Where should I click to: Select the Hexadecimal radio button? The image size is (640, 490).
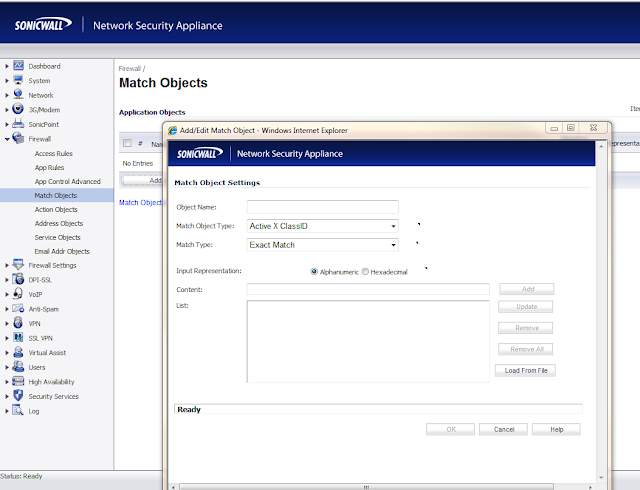pyautogui.click(x=365, y=271)
